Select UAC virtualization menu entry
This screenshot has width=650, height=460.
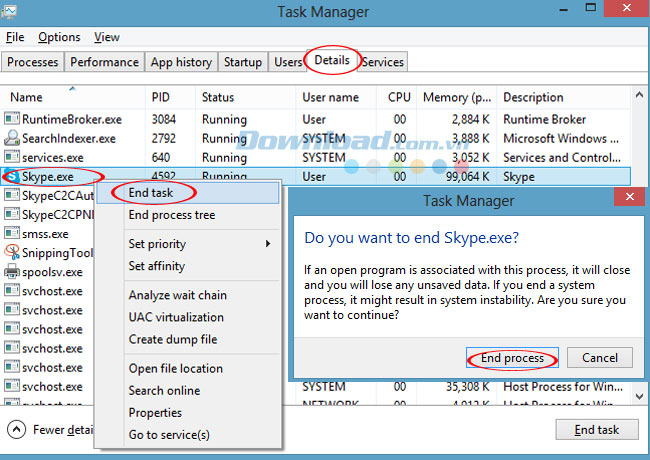(188, 317)
